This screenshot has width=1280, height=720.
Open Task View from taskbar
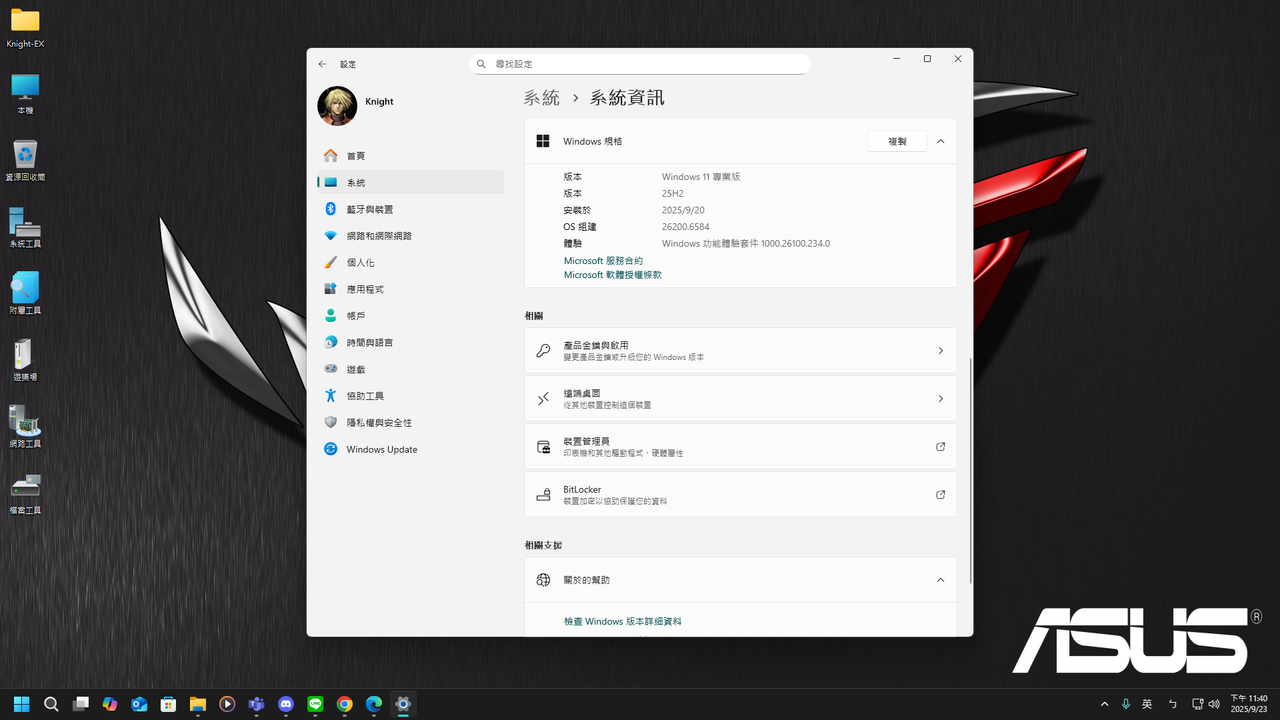click(x=81, y=704)
